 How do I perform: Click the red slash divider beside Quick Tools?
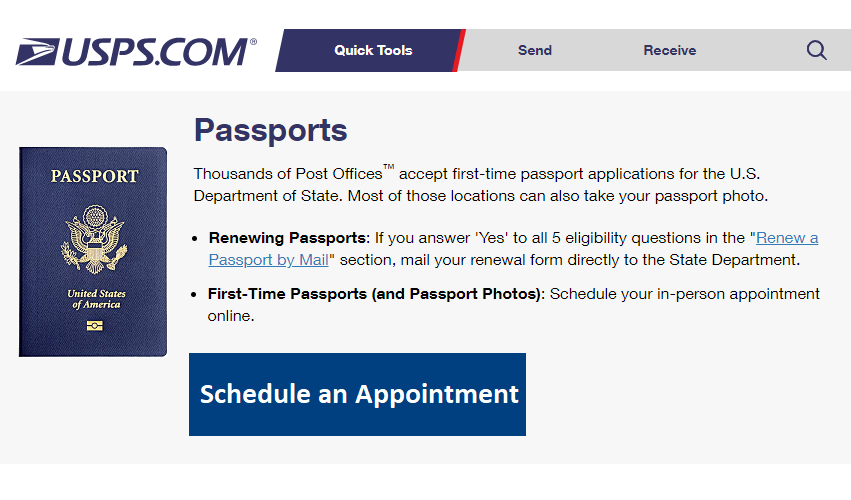click(x=459, y=50)
